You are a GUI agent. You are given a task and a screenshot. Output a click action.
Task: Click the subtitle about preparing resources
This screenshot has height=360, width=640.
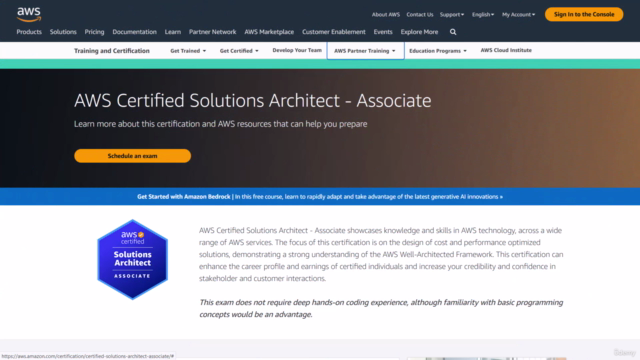[220, 124]
